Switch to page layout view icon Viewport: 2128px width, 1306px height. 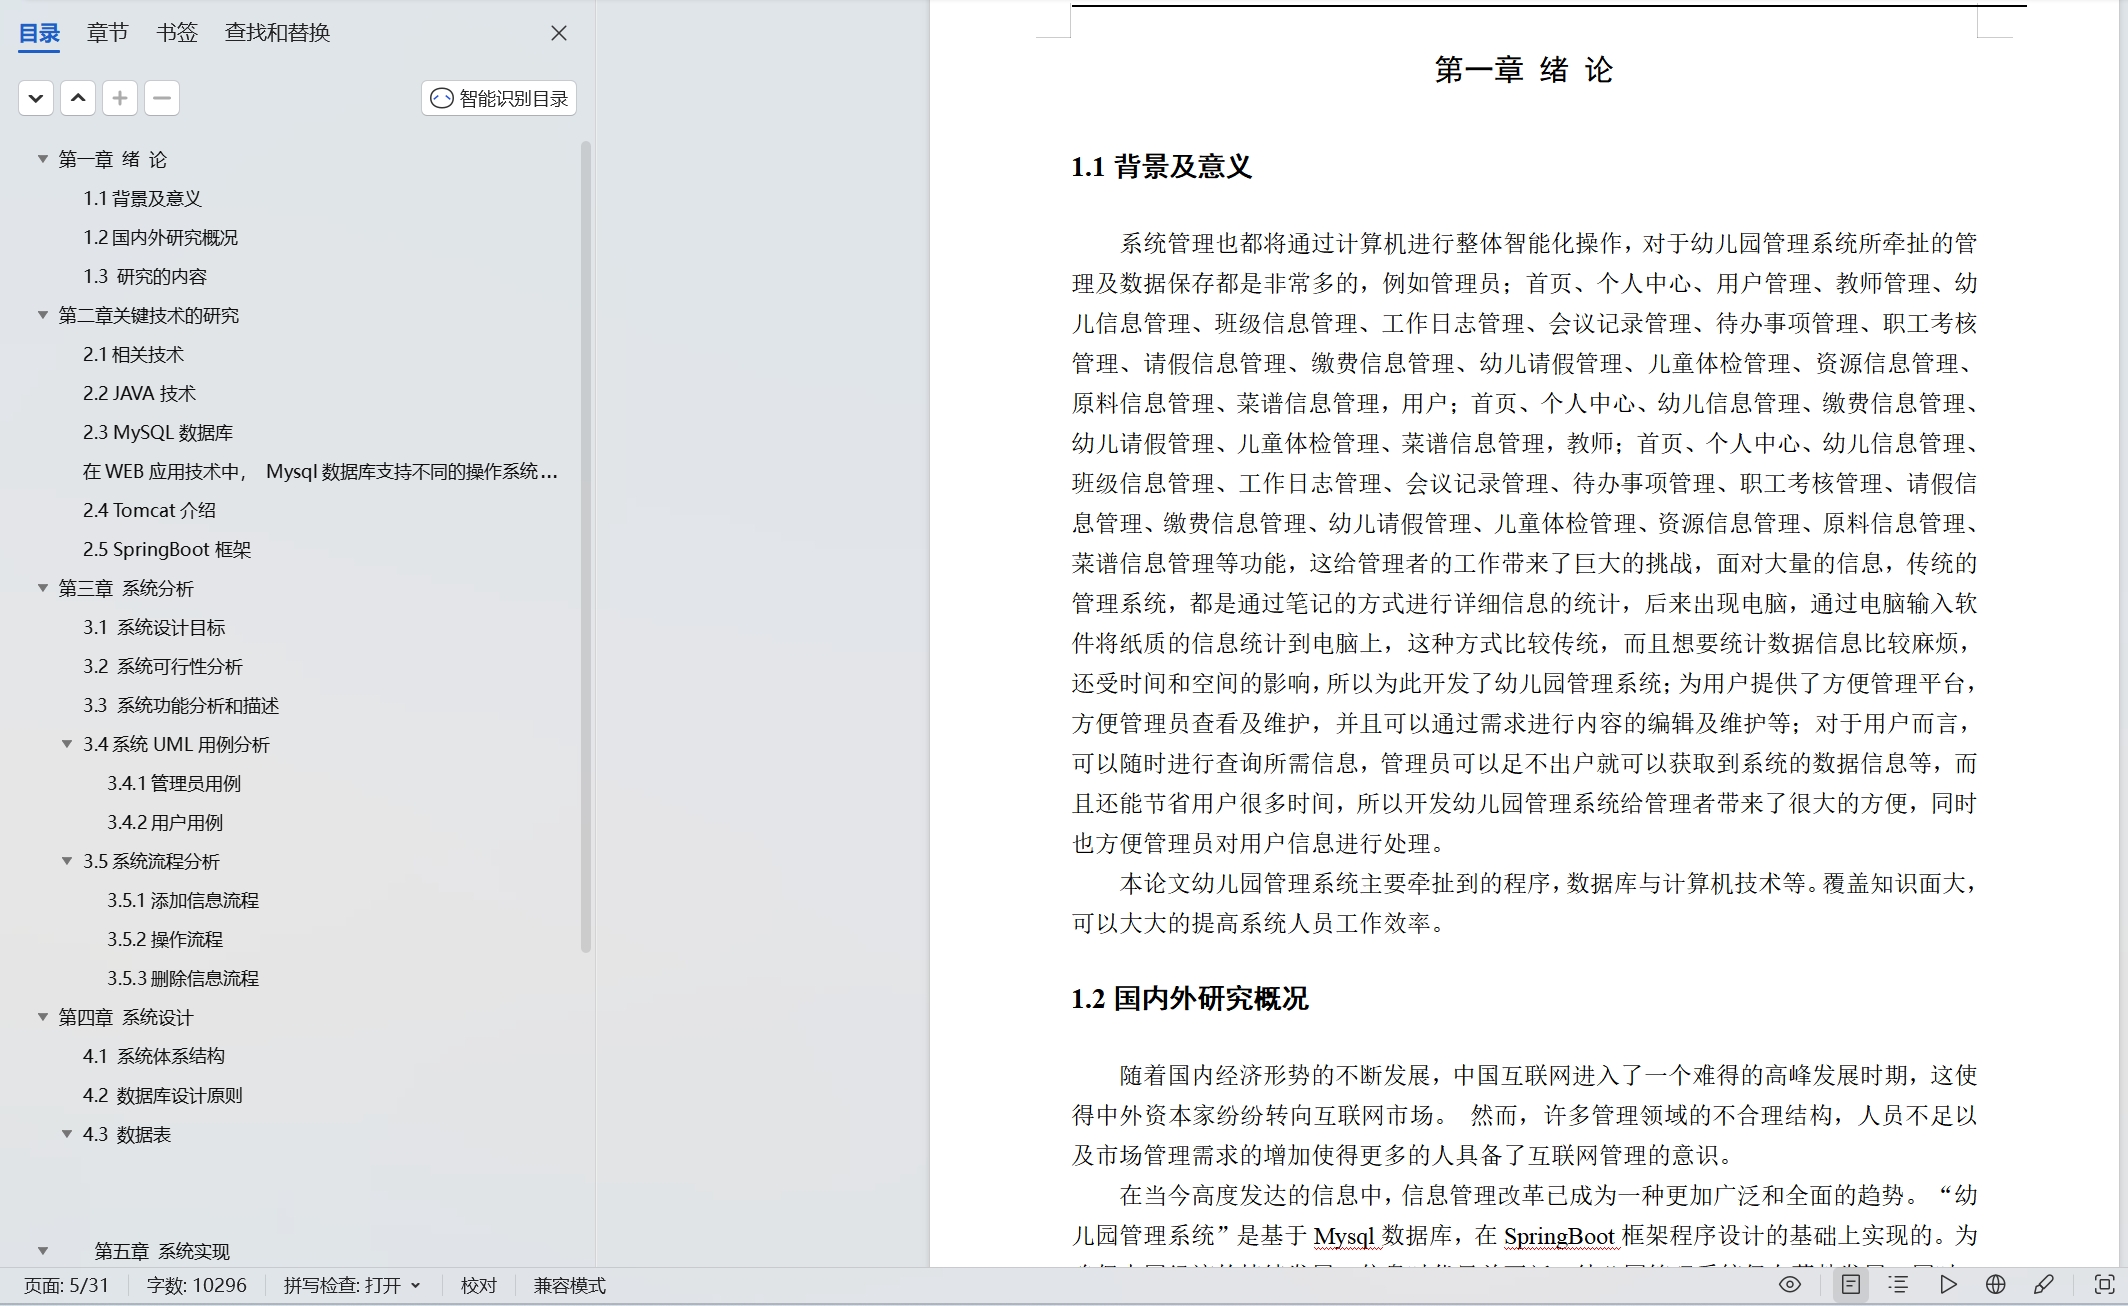1851,1285
